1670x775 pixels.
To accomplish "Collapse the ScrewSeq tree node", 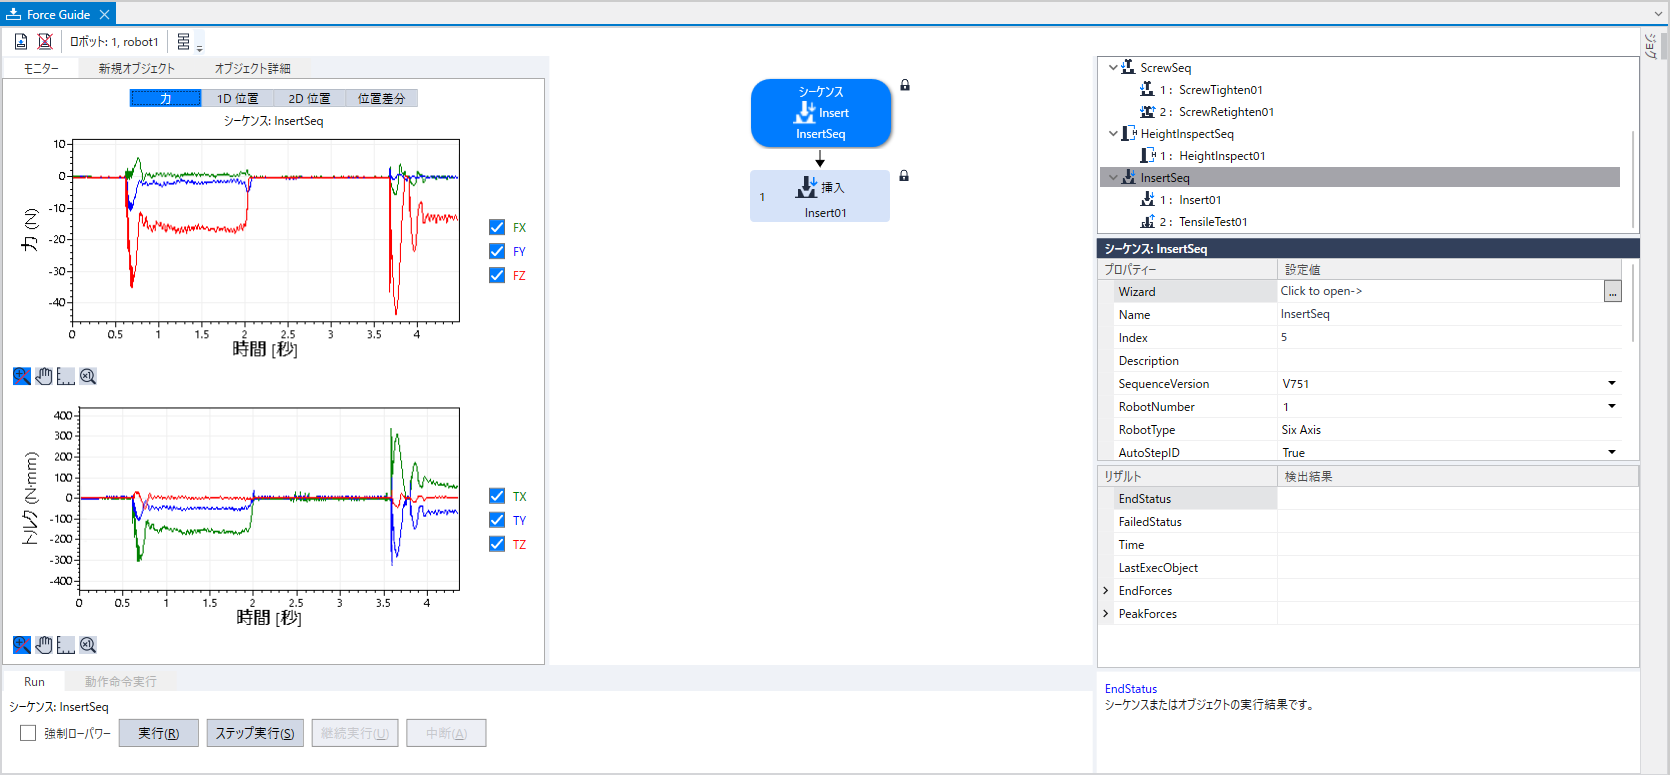I will click(1113, 68).
